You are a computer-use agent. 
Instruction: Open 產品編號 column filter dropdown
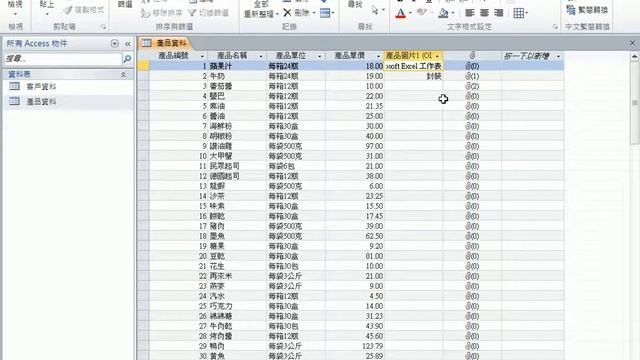pos(202,56)
